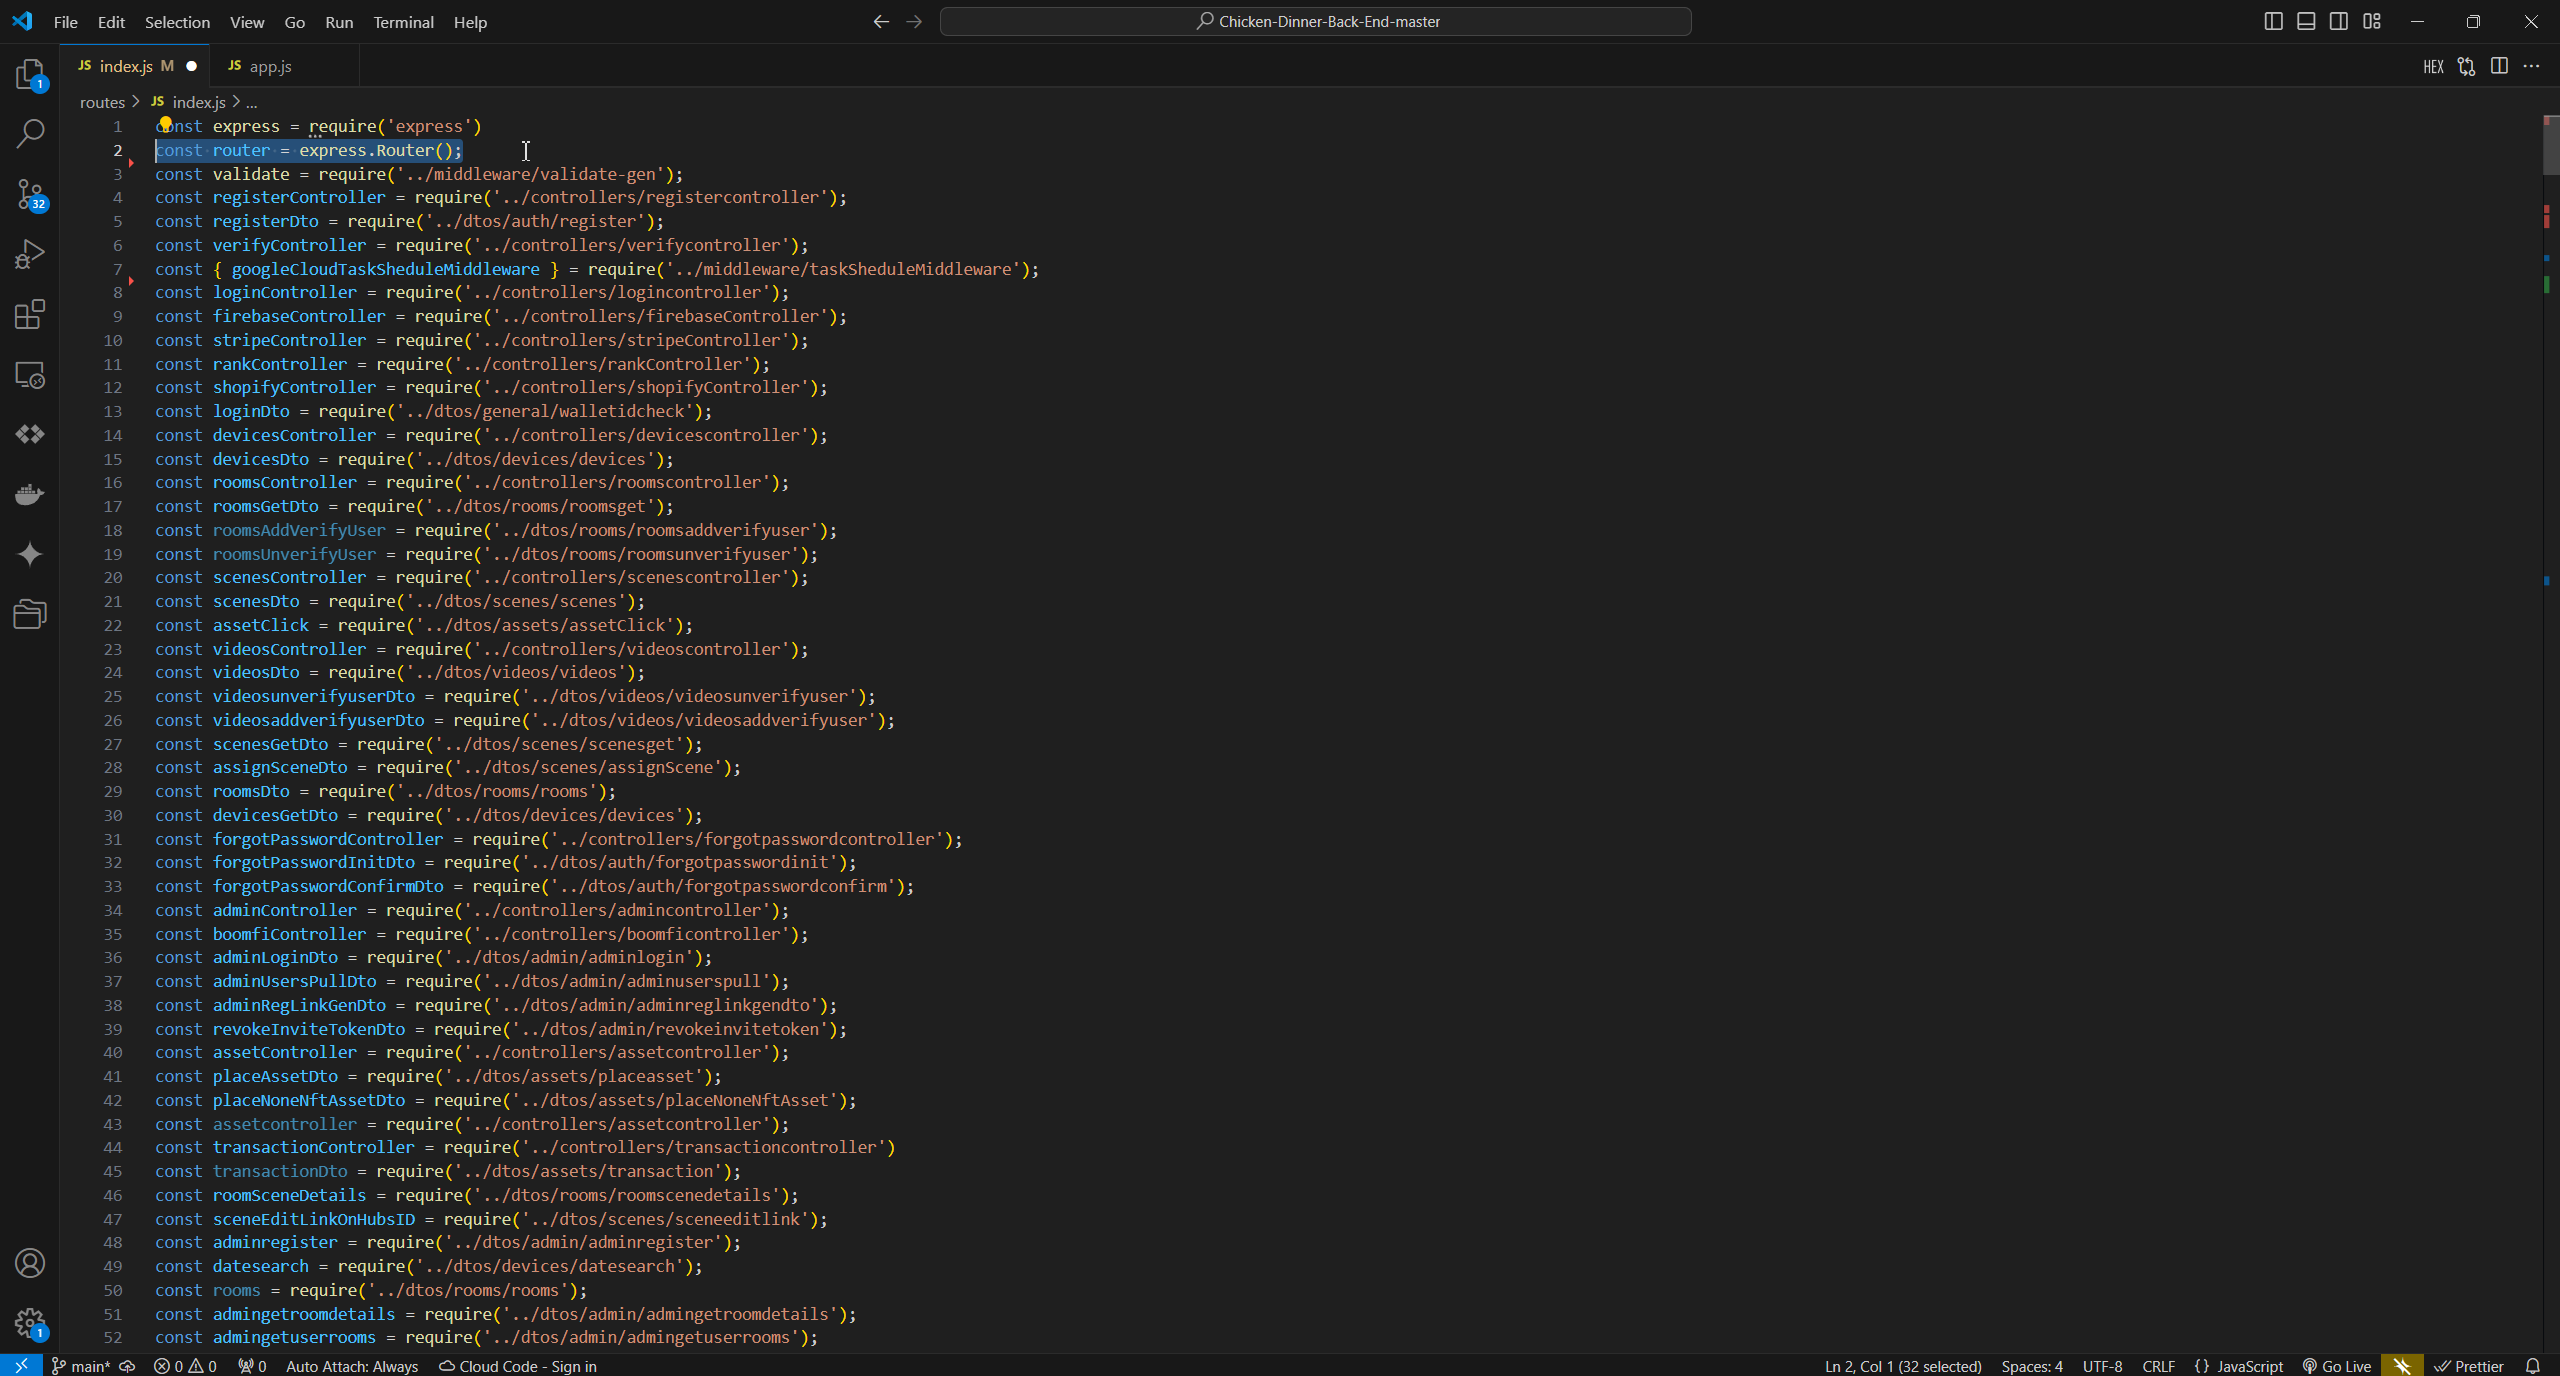
Task: Open the Run and Debug view
Action: pos(30,254)
